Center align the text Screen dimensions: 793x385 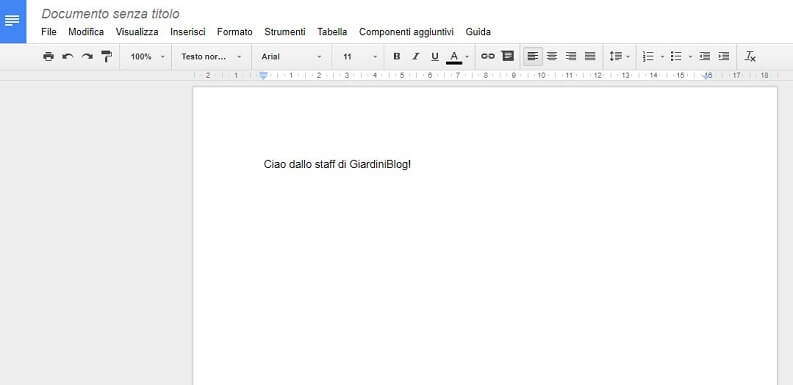[552, 57]
